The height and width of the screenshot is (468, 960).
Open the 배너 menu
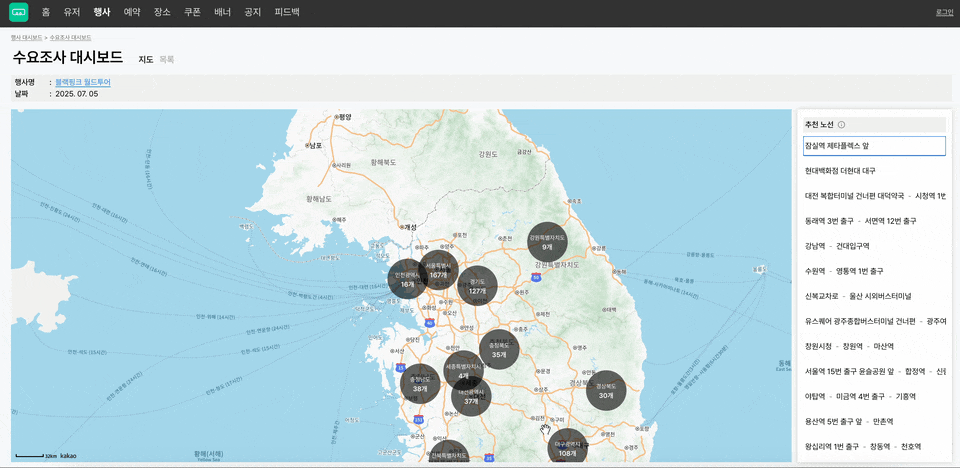click(223, 12)
